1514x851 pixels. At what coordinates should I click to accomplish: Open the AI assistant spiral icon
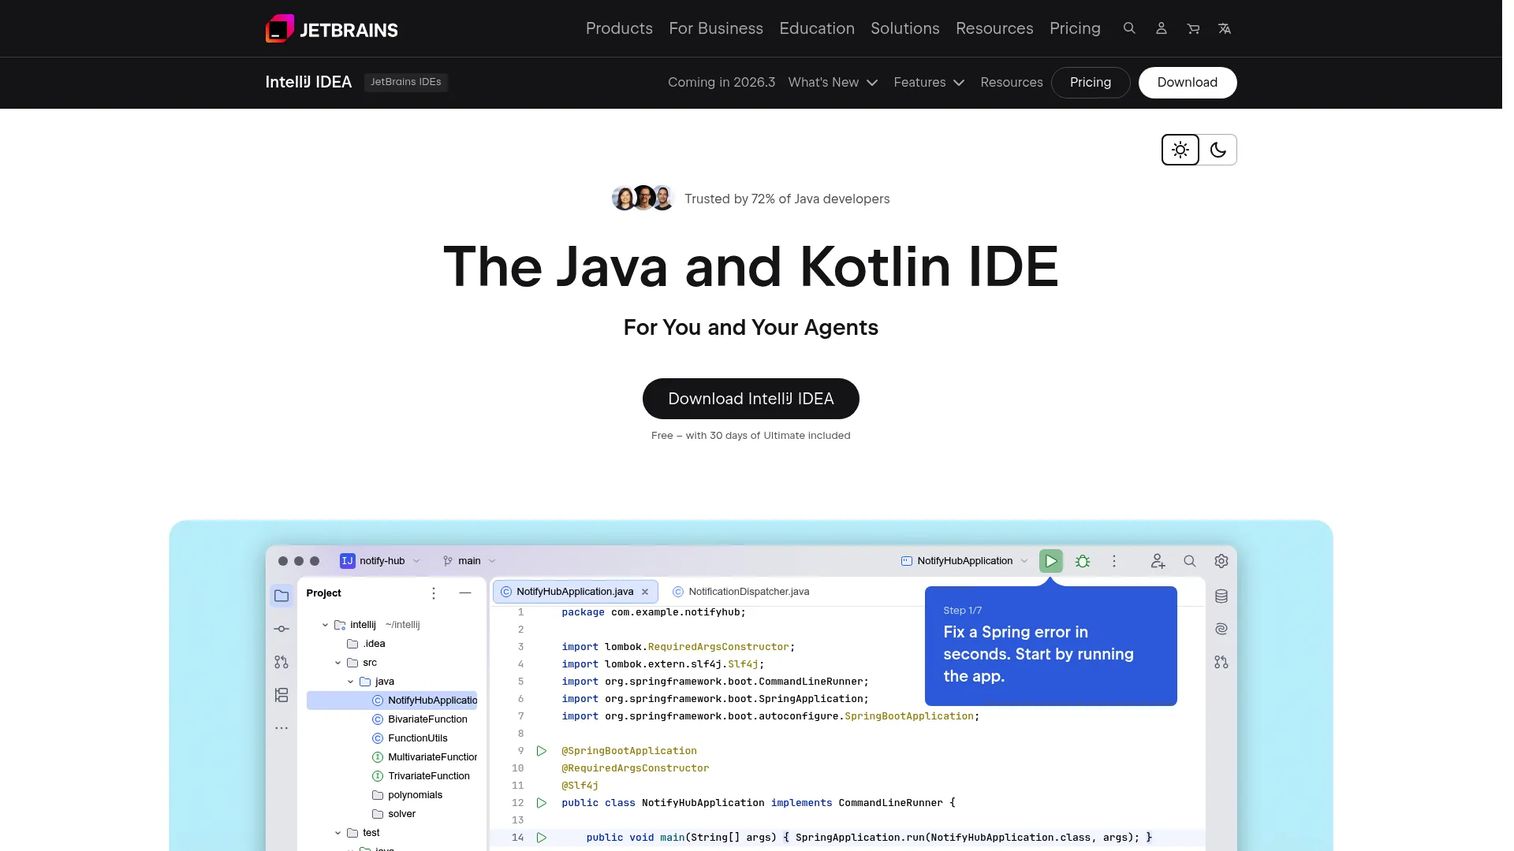(x=1221, y=629)
